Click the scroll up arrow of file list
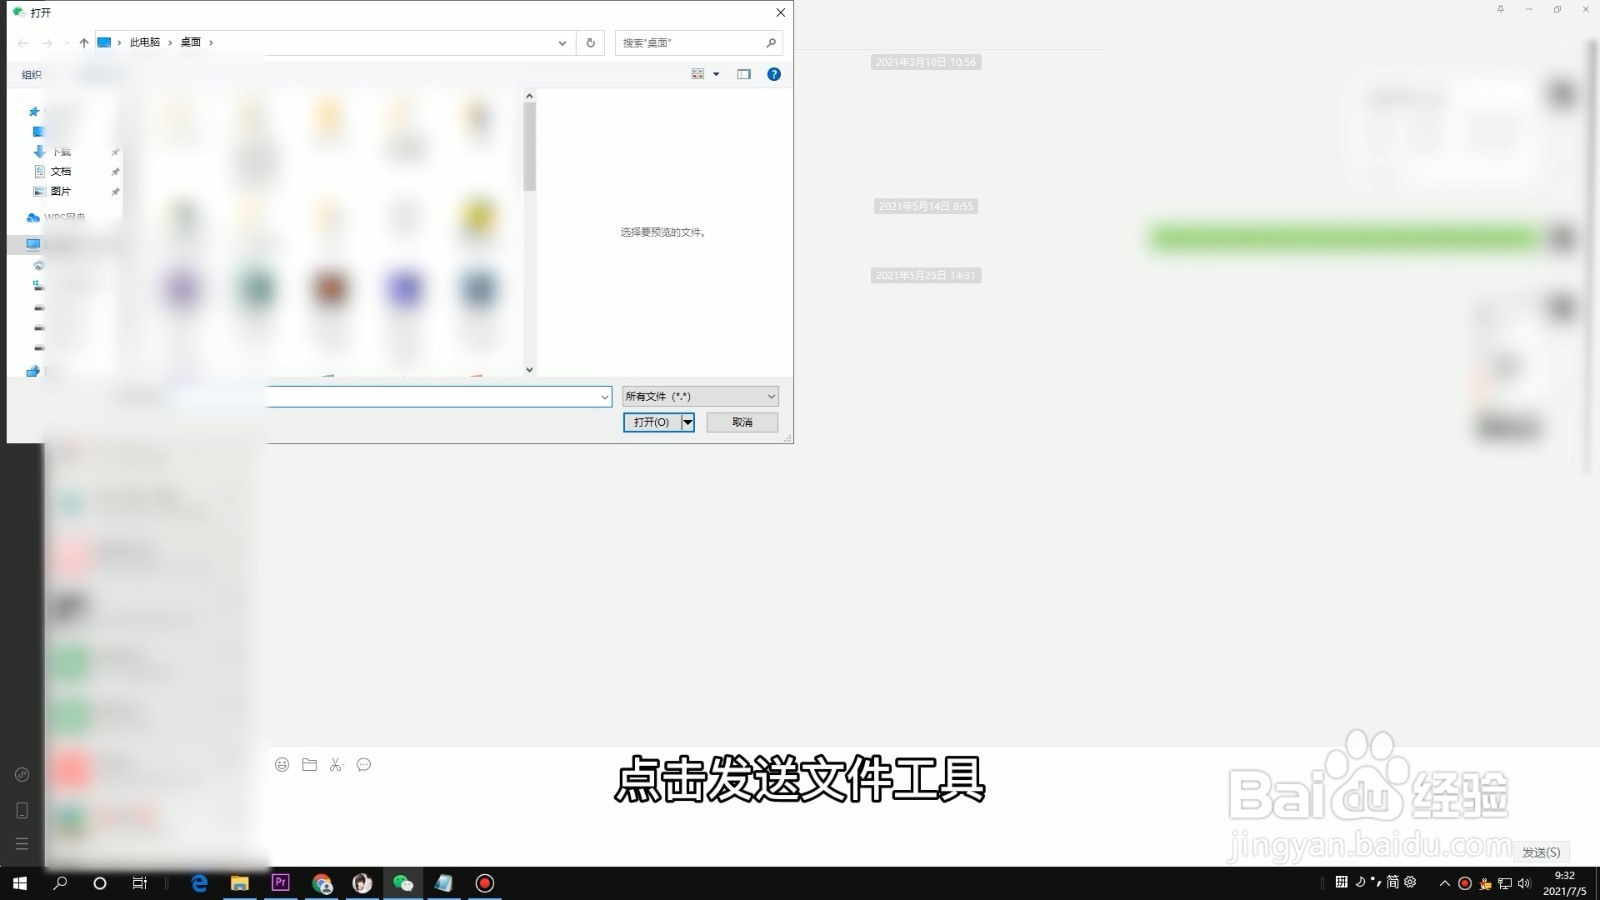1600x900 pixels. click(x=530, y=96)
